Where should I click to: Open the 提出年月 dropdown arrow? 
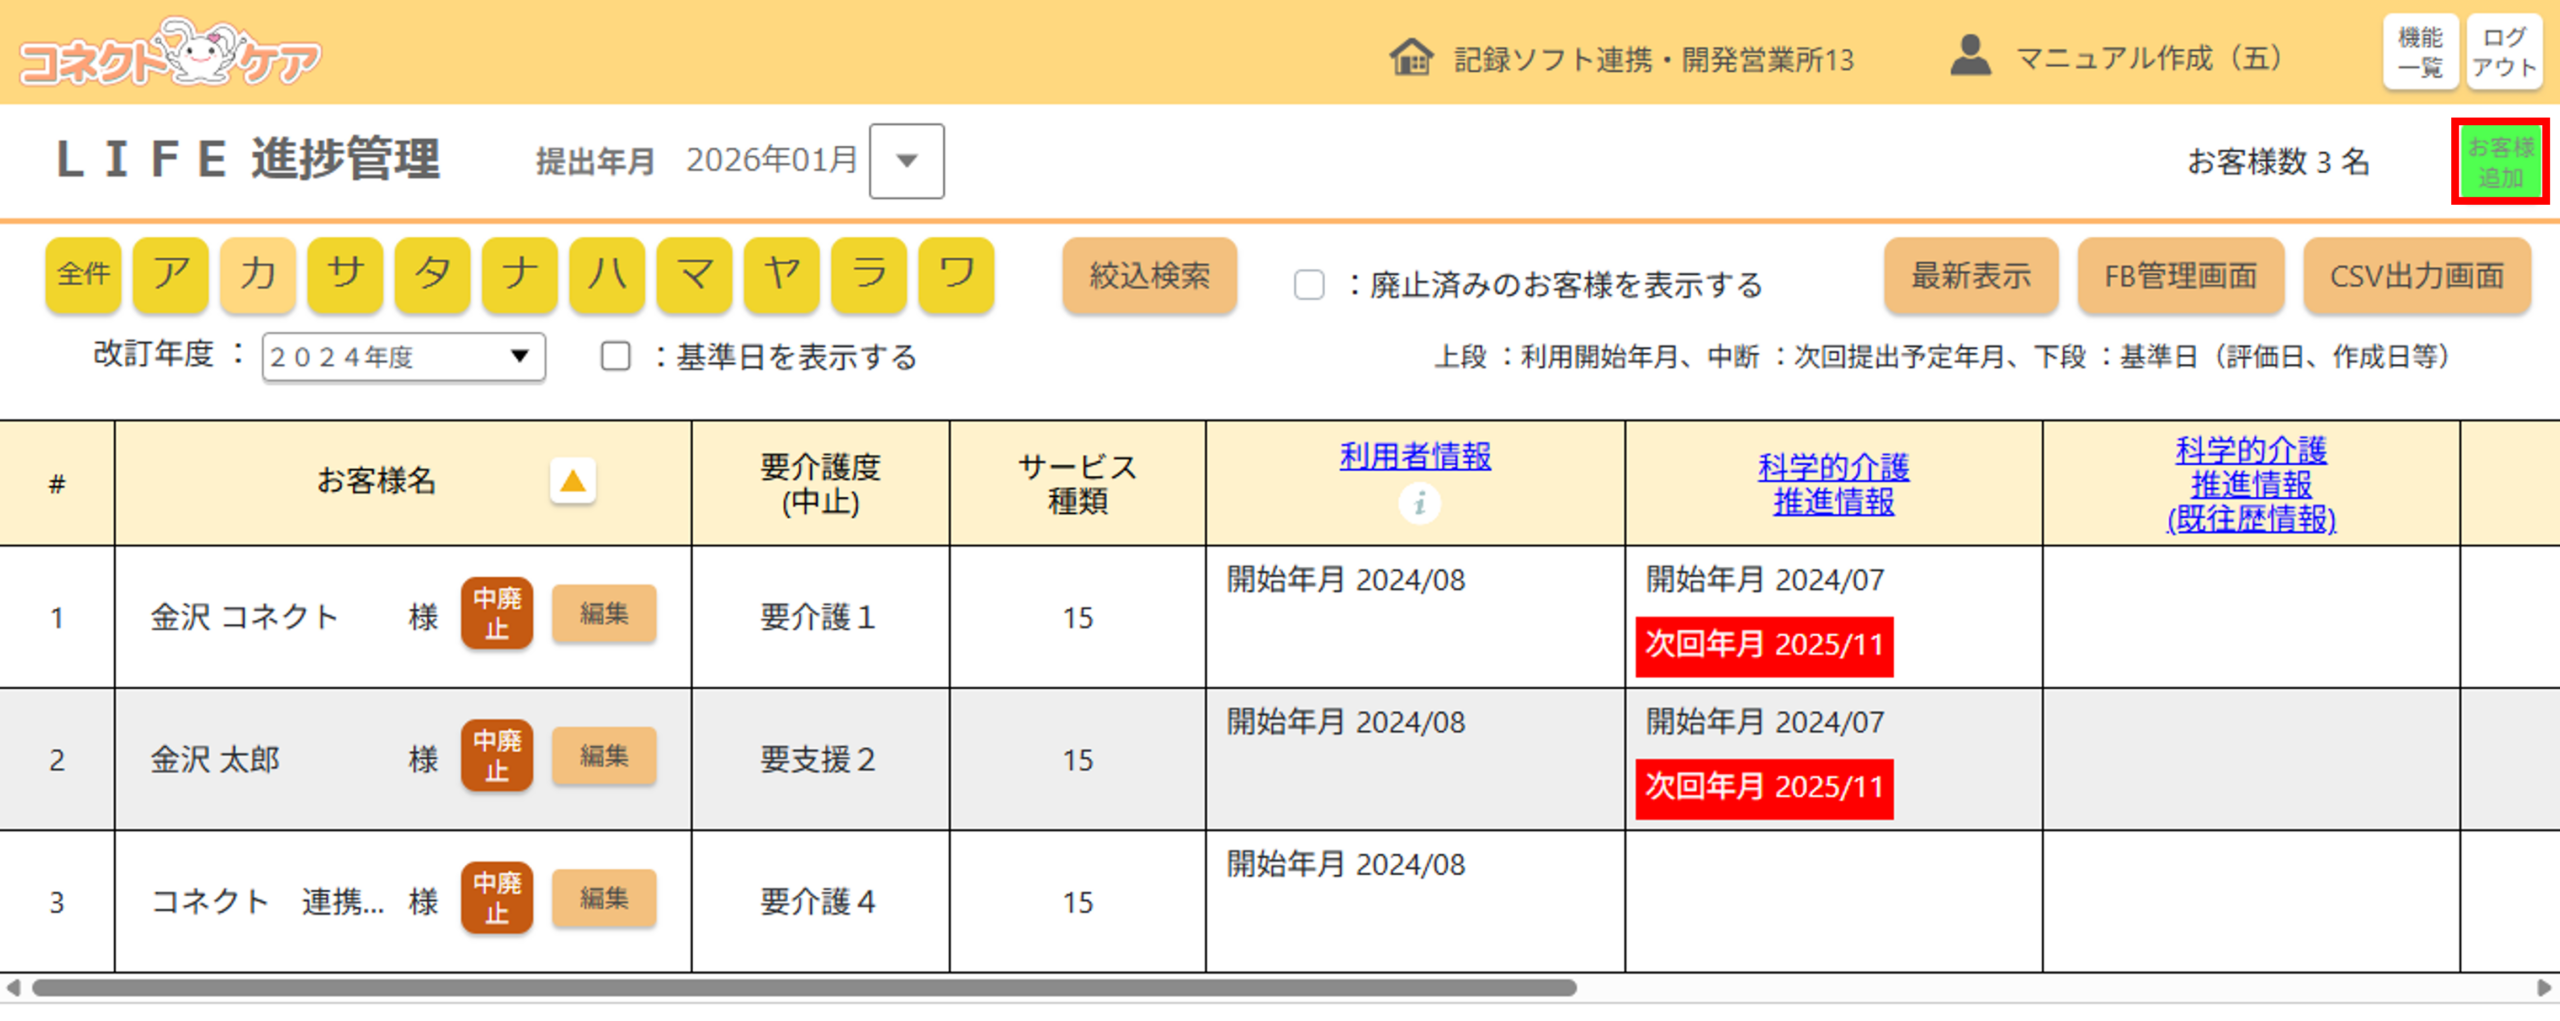906,161
